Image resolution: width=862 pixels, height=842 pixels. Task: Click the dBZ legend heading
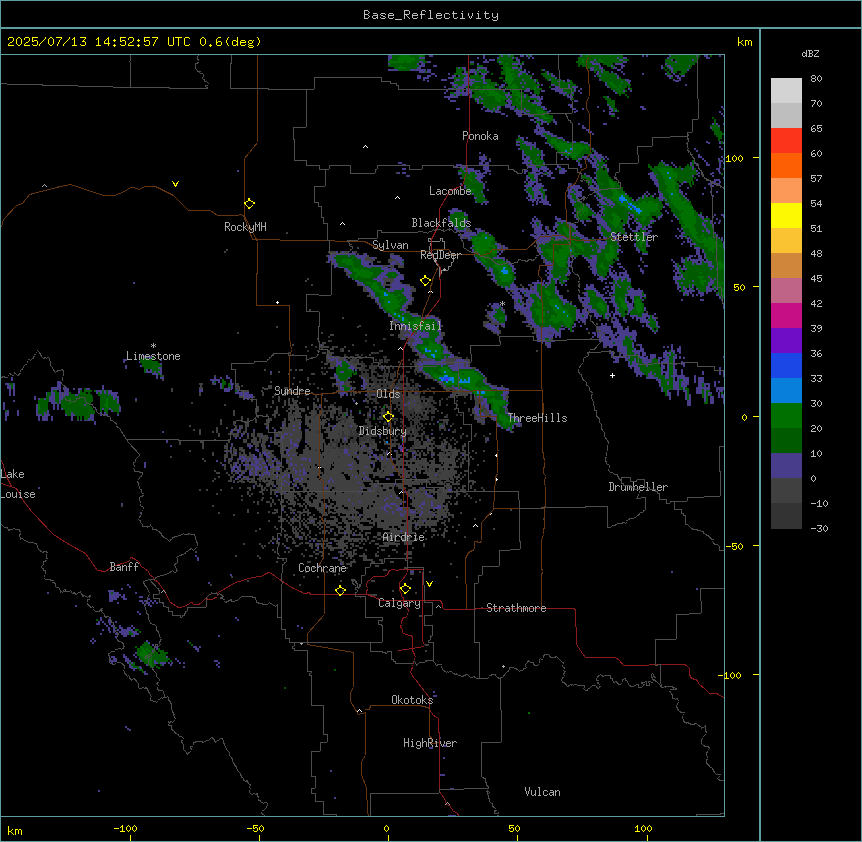coord(810,53)
